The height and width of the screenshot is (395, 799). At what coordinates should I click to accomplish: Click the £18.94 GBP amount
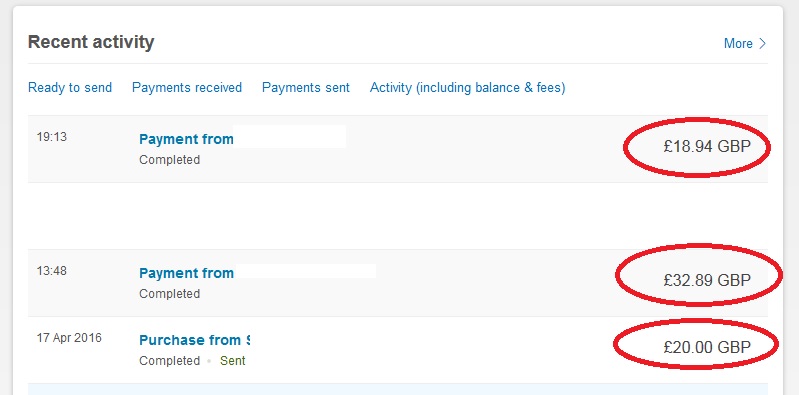(707, 146)
